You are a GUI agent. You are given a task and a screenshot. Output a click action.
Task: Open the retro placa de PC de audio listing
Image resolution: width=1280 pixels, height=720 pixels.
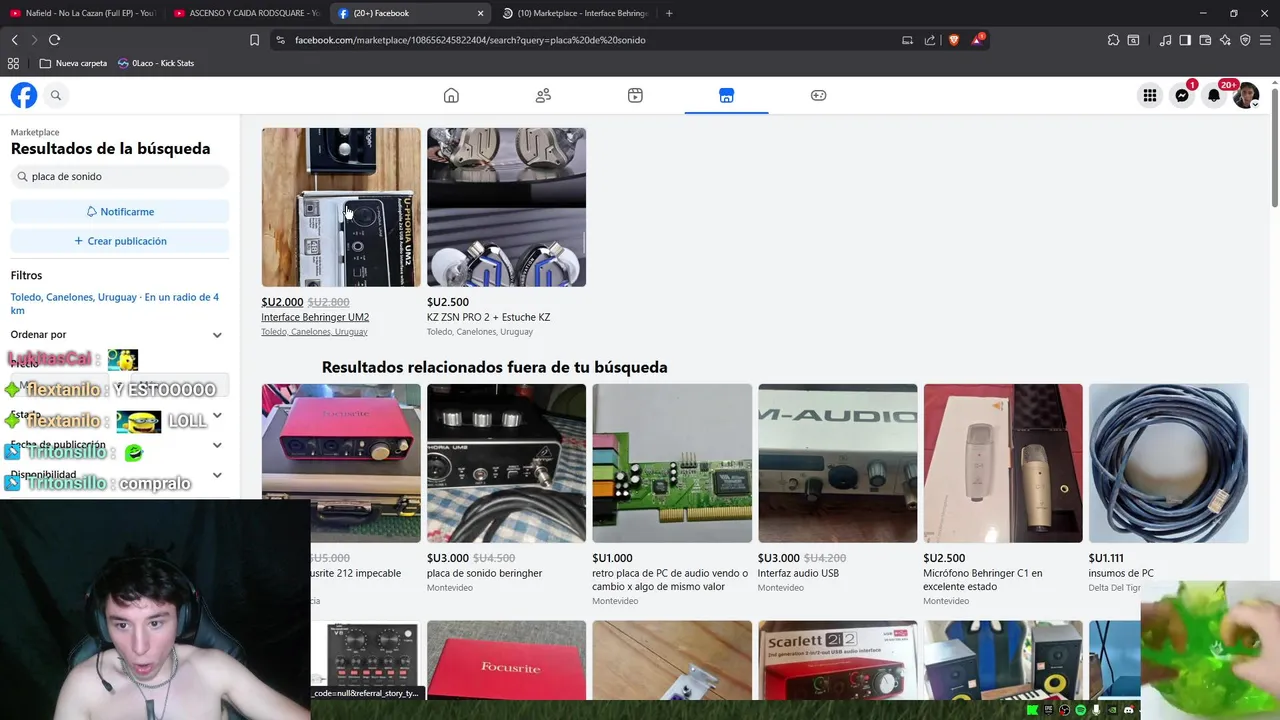tap(669, 580)
